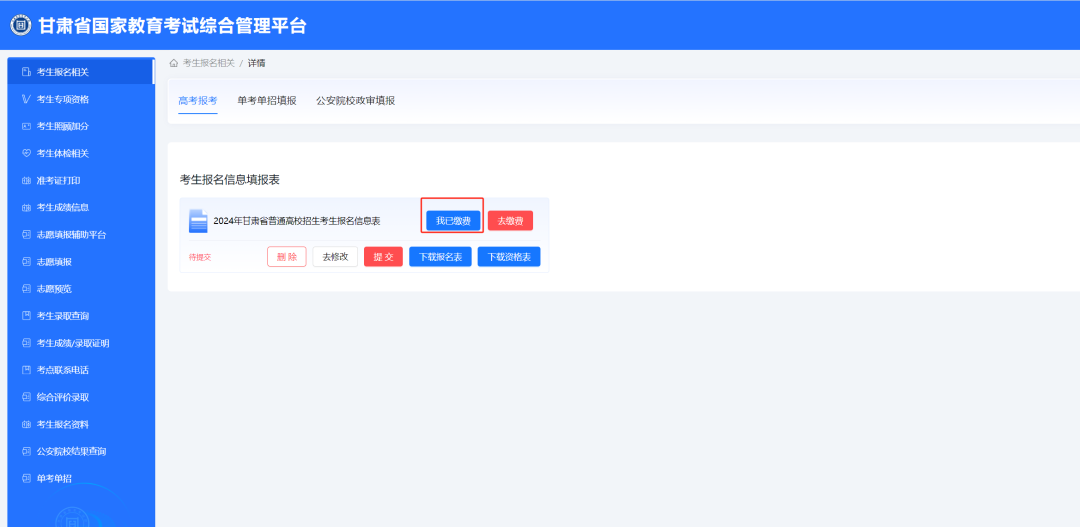Screen dimensions: 1080x527
Task: Switch to the 单考单招填报 tab
Action: click(267, 101)
